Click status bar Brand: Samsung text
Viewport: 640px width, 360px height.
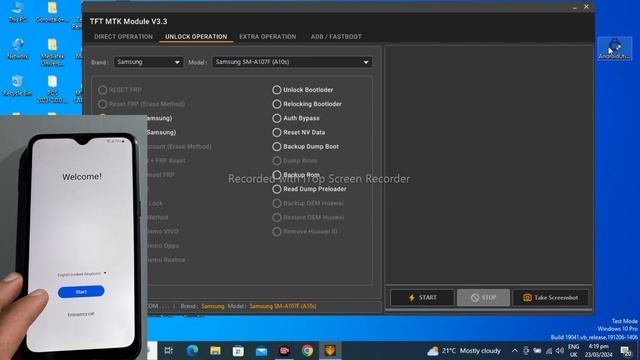[x=202, y=306]
